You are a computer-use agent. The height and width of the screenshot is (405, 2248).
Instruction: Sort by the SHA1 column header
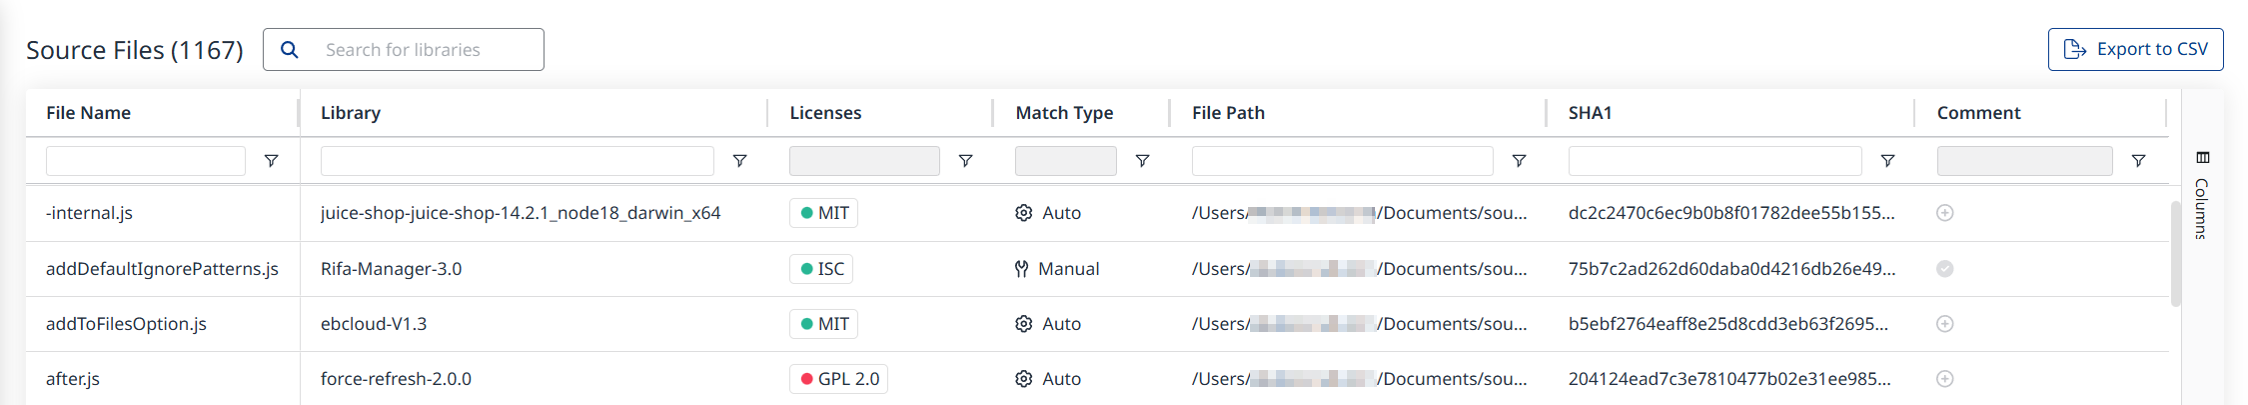pyautogui.click(x=1590, y=113)
